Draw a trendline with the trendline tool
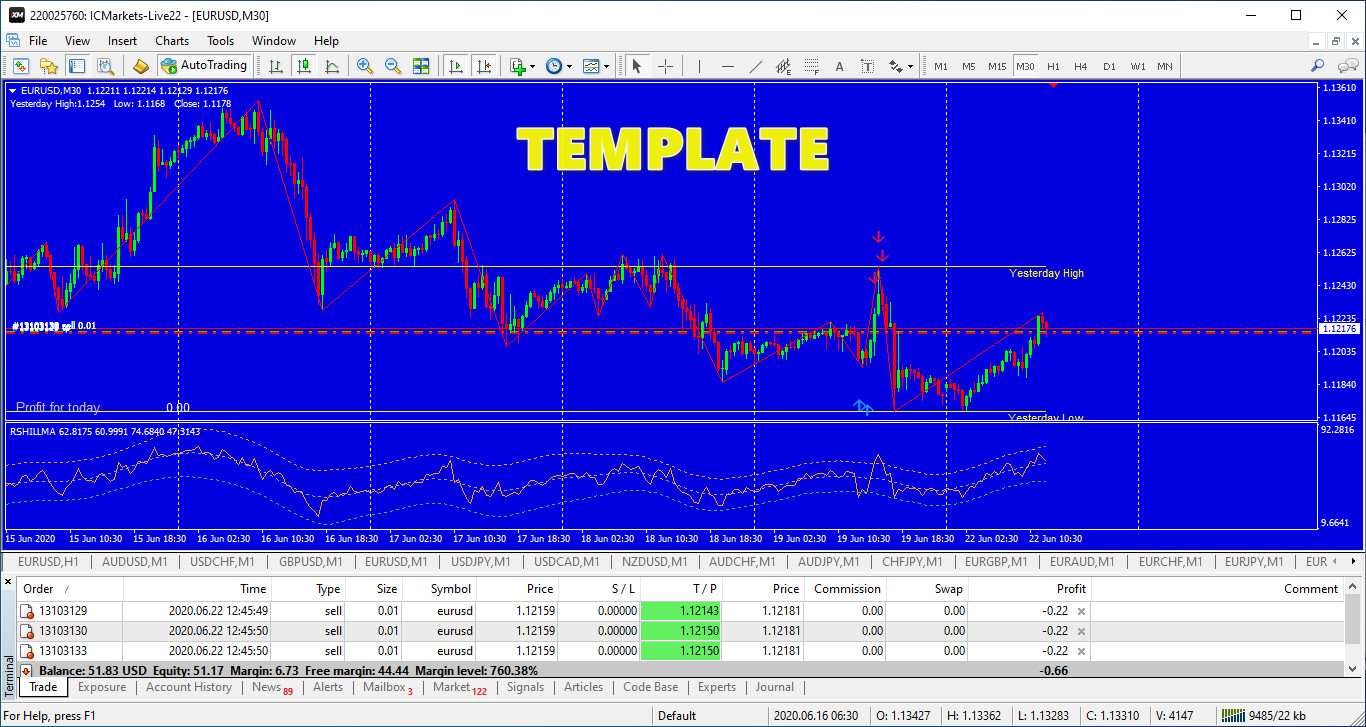This screenshot has width=1366, height=727. point(756,66)
